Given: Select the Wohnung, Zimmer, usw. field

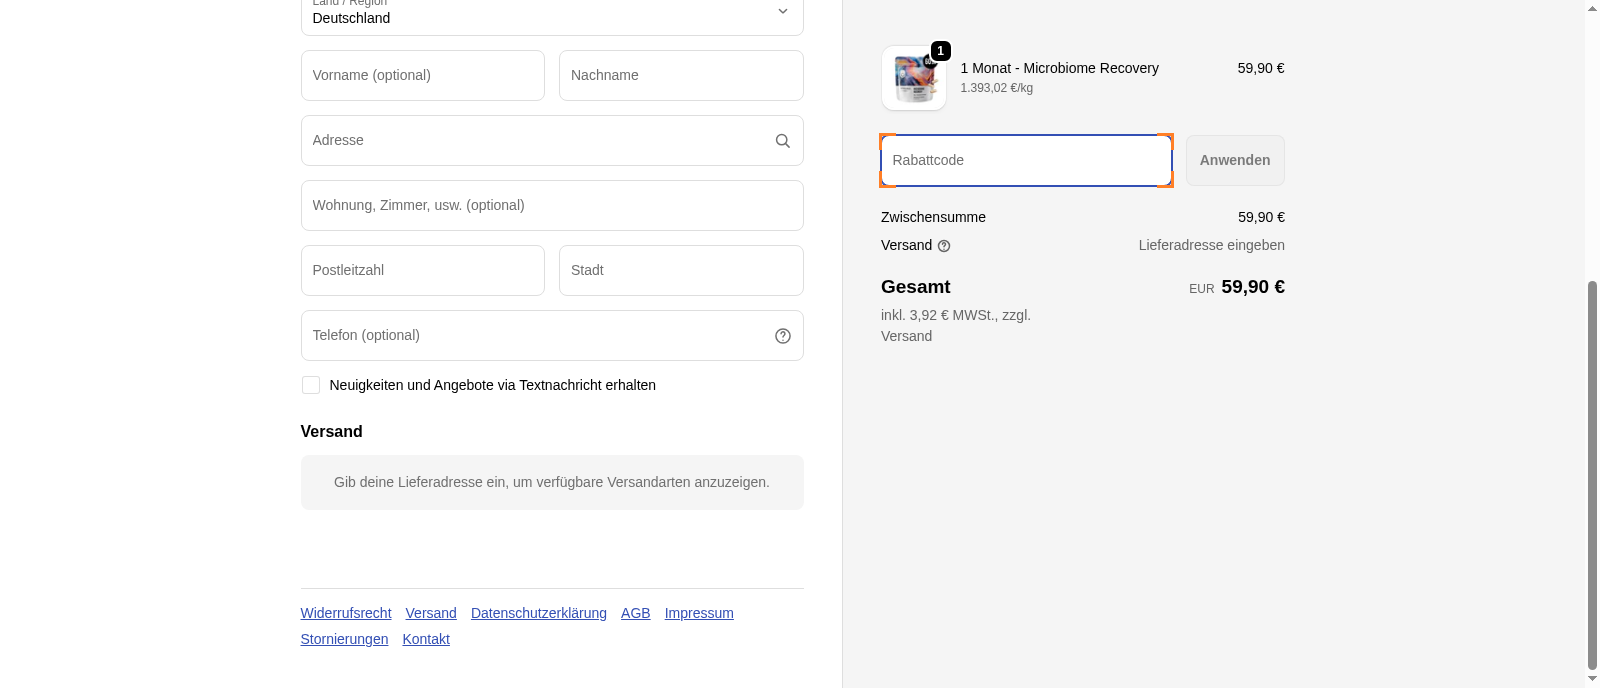Looking at the screenshot, I should pyautogui.click(x=552, y=205).
